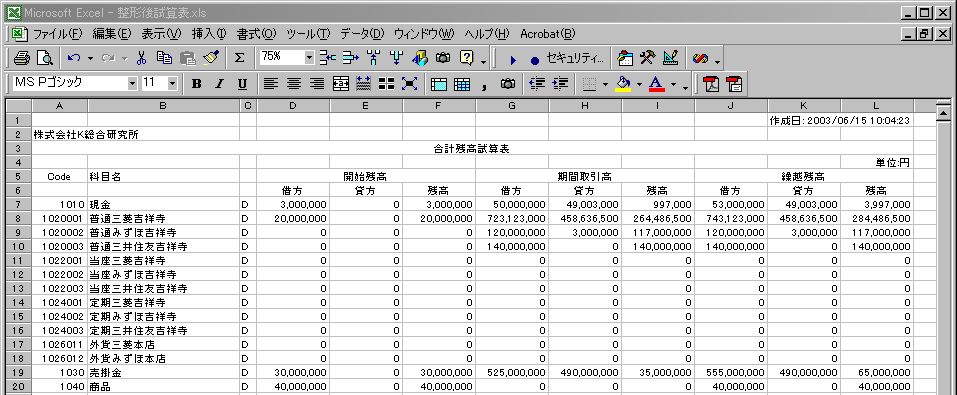Open Print Preview with the magnifier icon
The height and width of the screenshot is (395, 957).
pyautogui.click(x=44, y=59)
